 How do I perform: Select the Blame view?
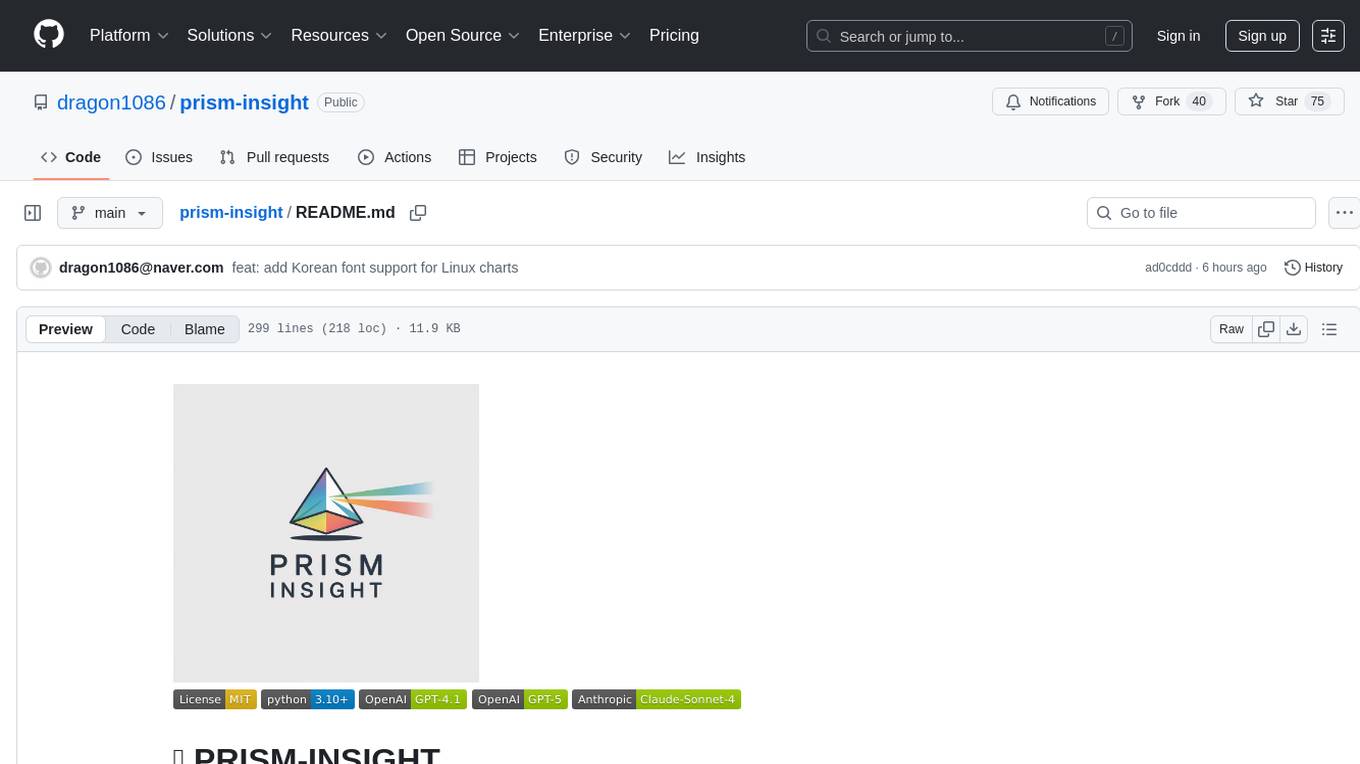click(204, 329)
